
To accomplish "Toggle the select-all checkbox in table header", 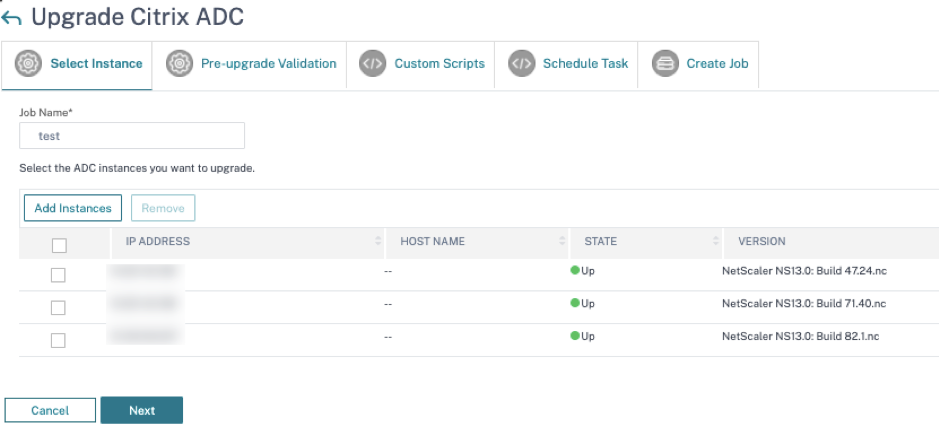I will point(59,245).
